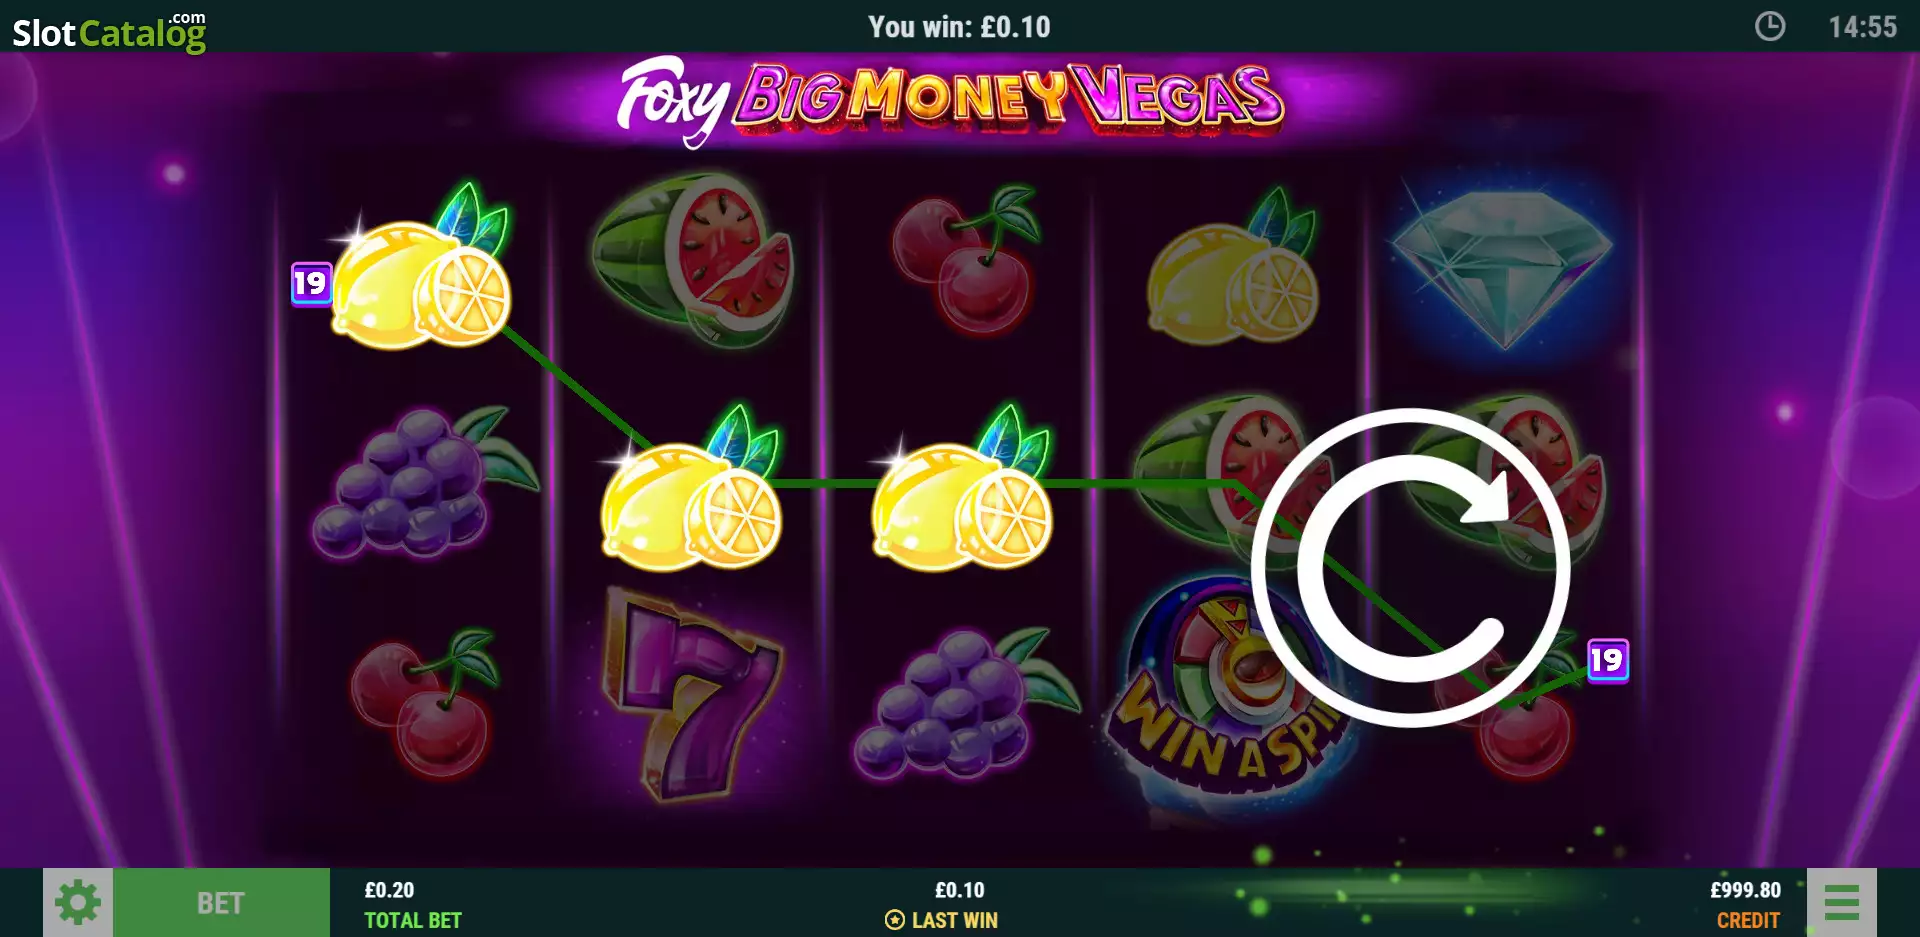
Task: Click the Foxy Big Money Vegas title logo
Action: (x=950, y=102)
